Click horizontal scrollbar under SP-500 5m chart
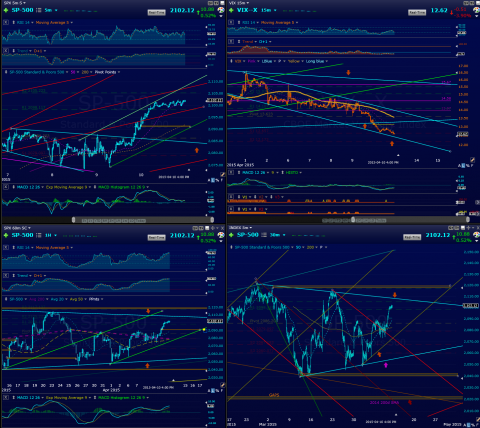The image size is (480, 428). (143, 220)
